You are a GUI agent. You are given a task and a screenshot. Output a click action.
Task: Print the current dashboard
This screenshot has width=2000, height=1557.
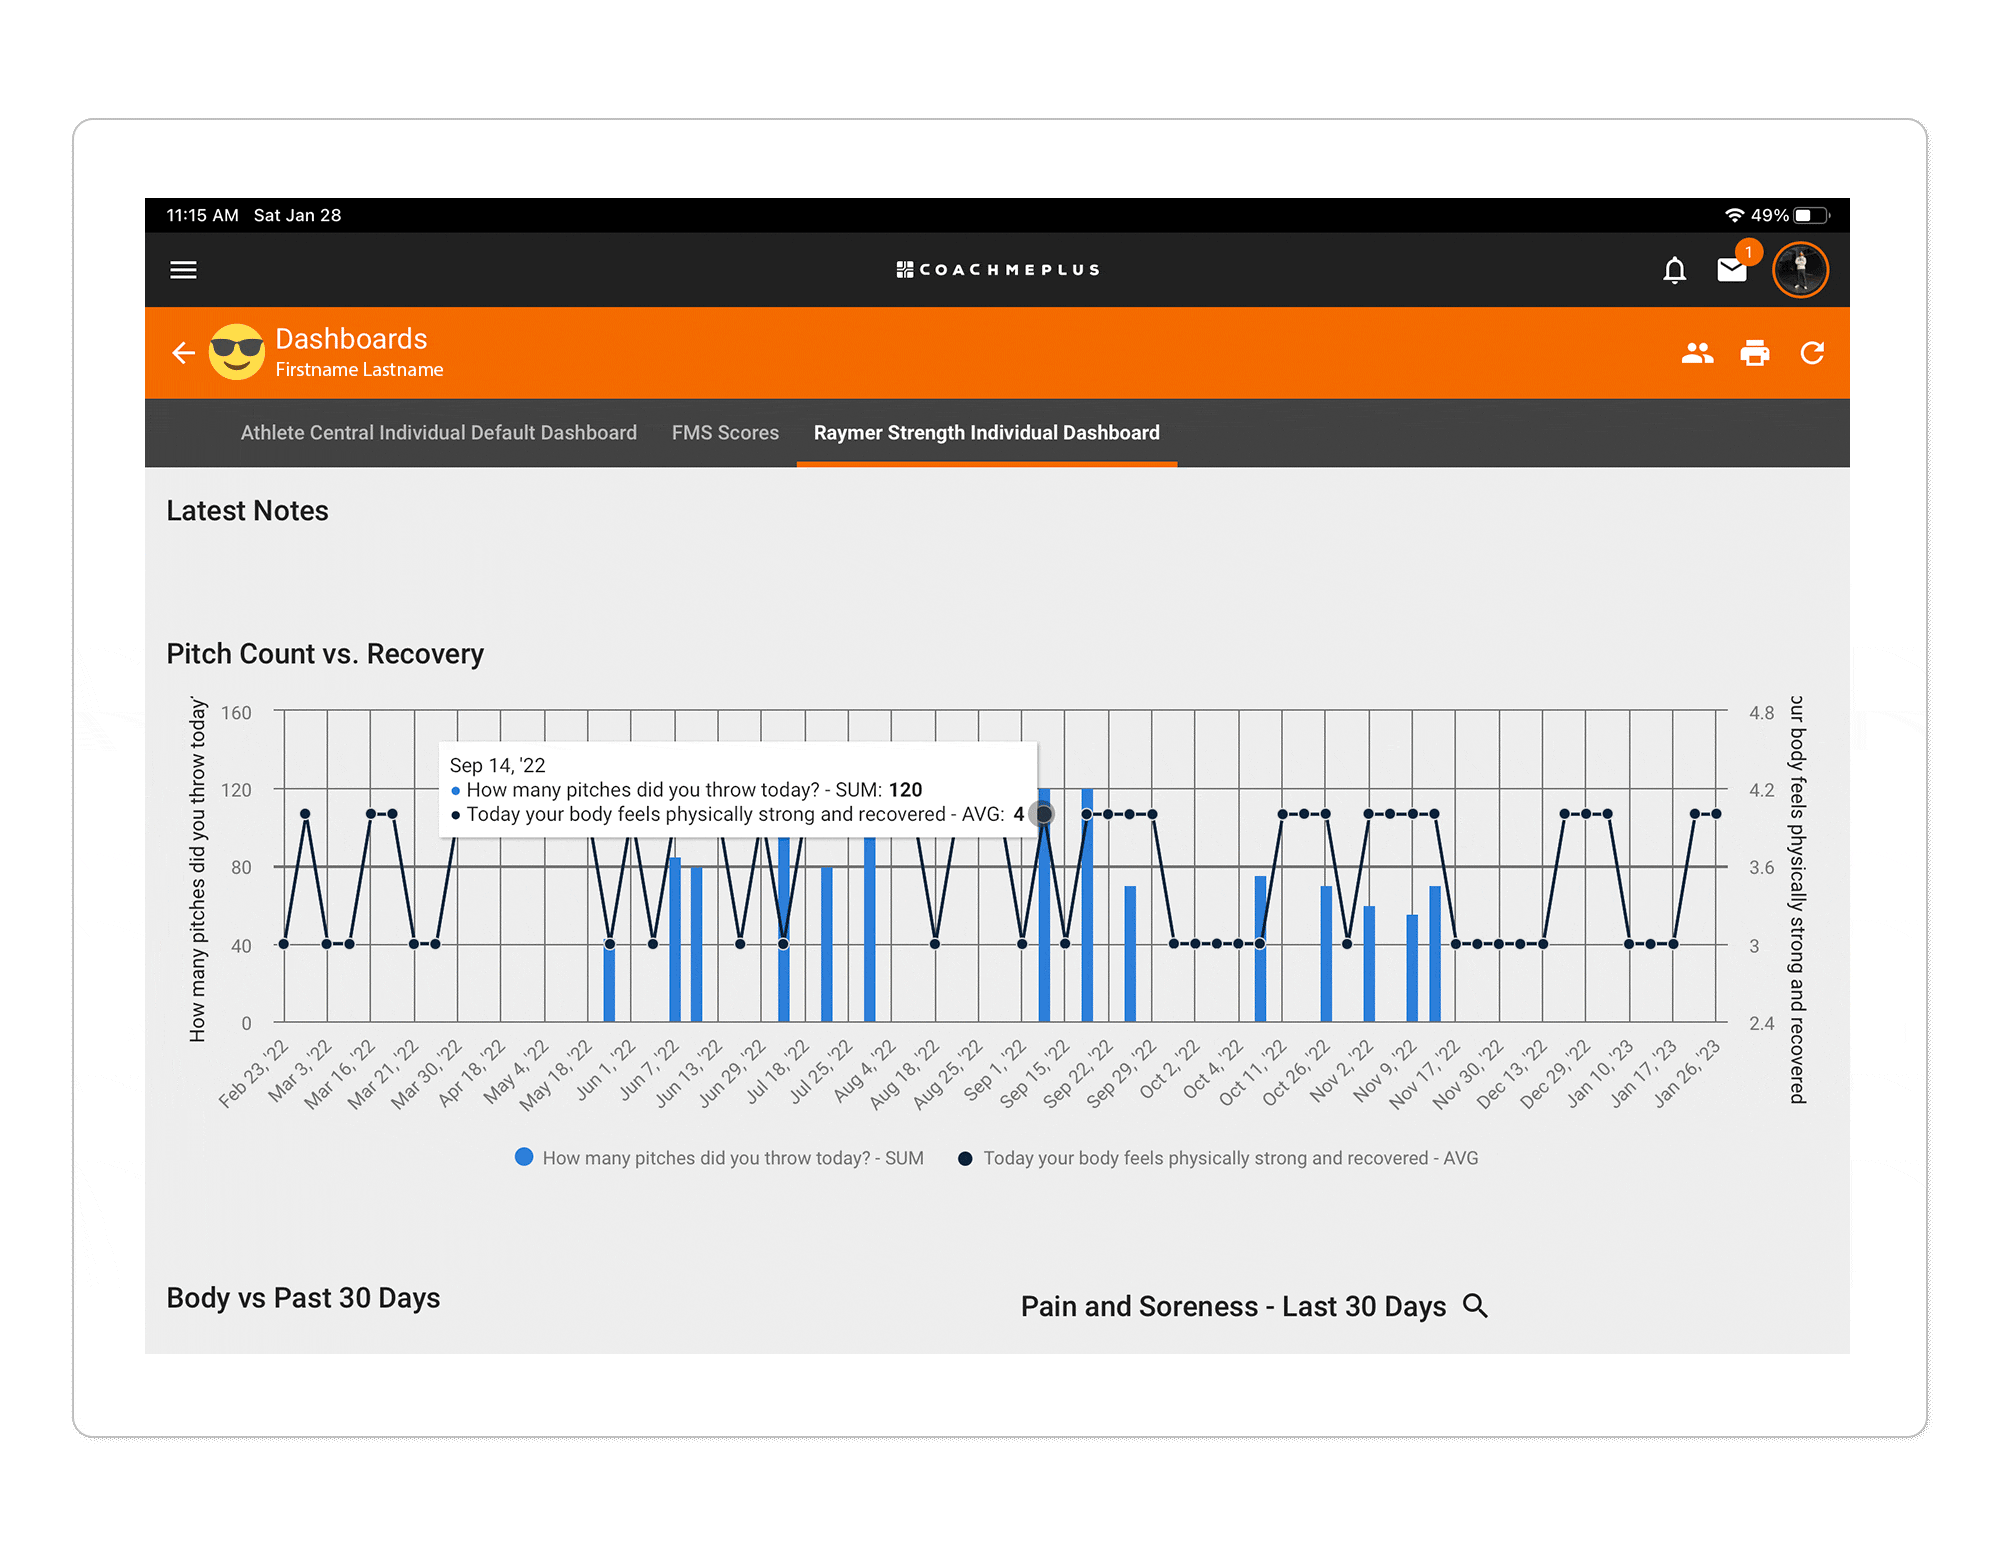pos(1754,353)
